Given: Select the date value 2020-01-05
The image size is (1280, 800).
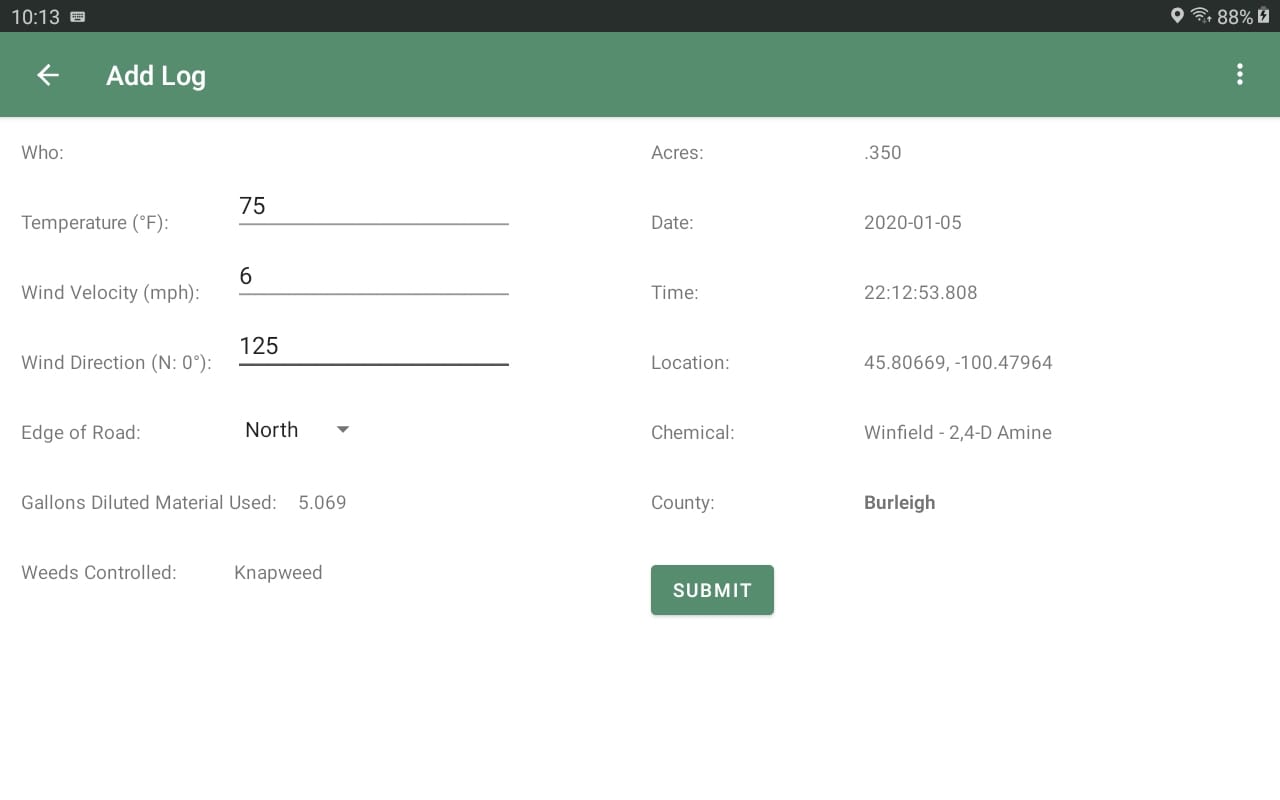Looking at the screenshot, I should (912, 222).
